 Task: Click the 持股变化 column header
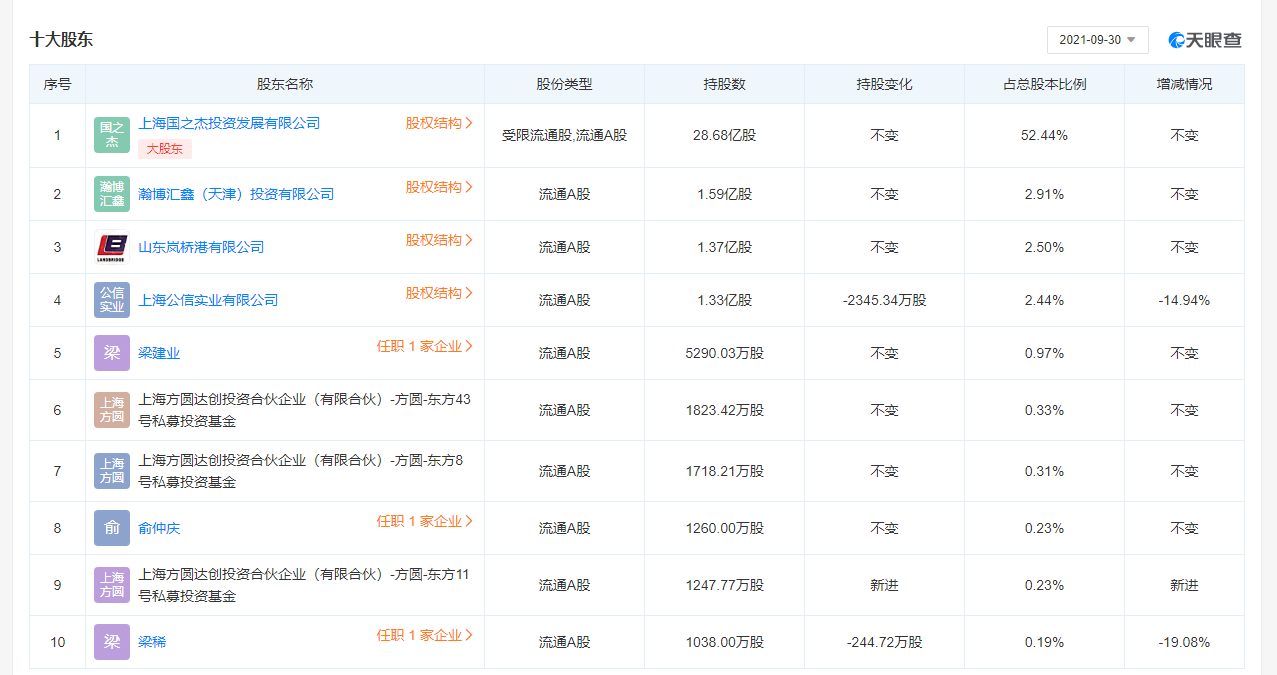(x=885, y=85)
